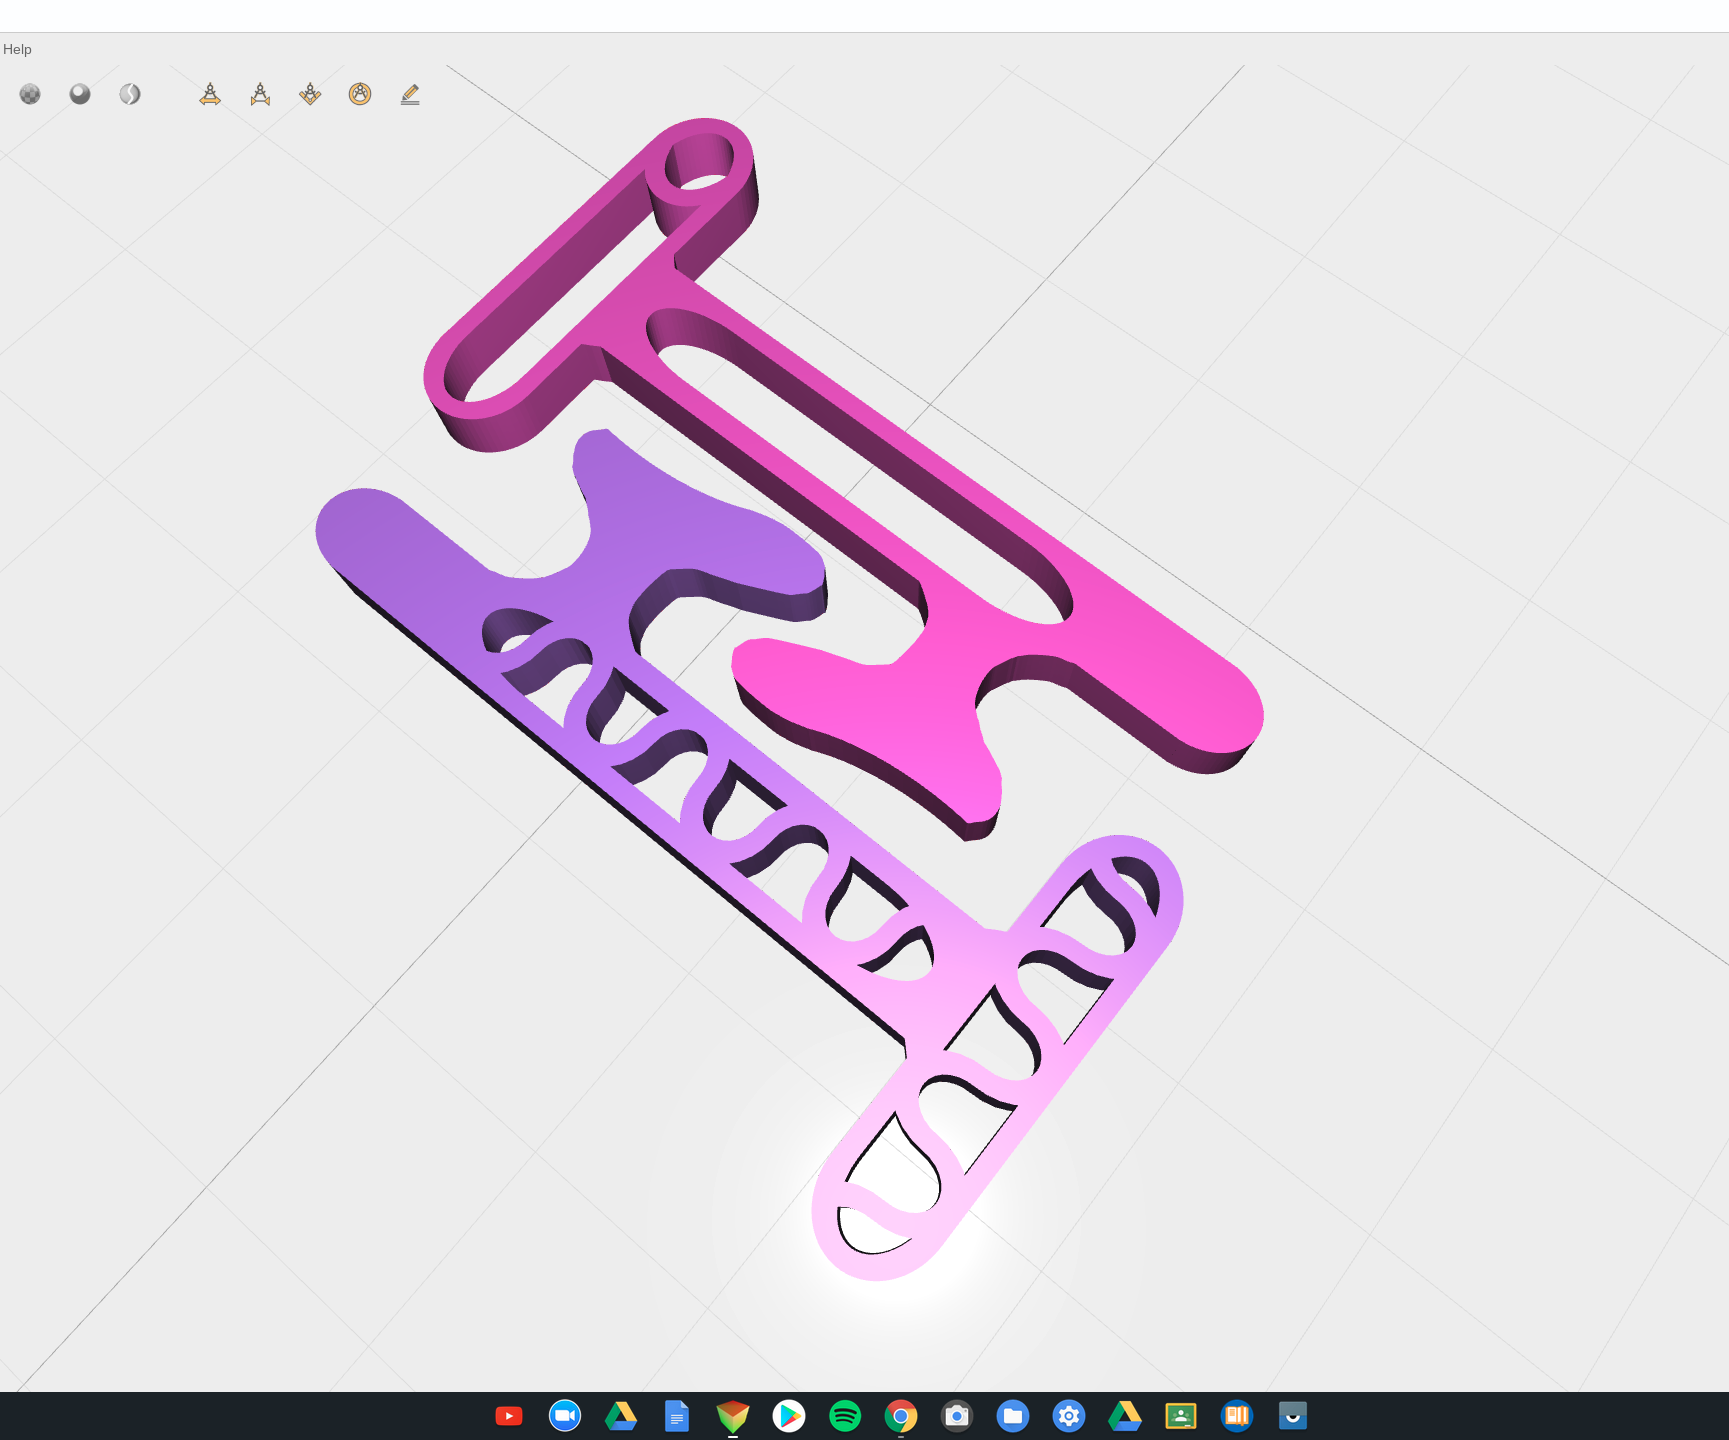The image size is (1729, 1440).
Task: Open the Camera app
Action: click(x=957, y=1416)
